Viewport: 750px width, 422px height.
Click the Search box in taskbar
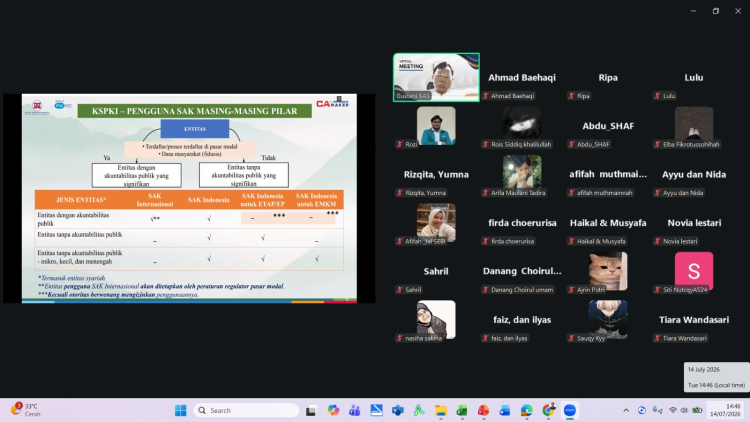[246, 410]
